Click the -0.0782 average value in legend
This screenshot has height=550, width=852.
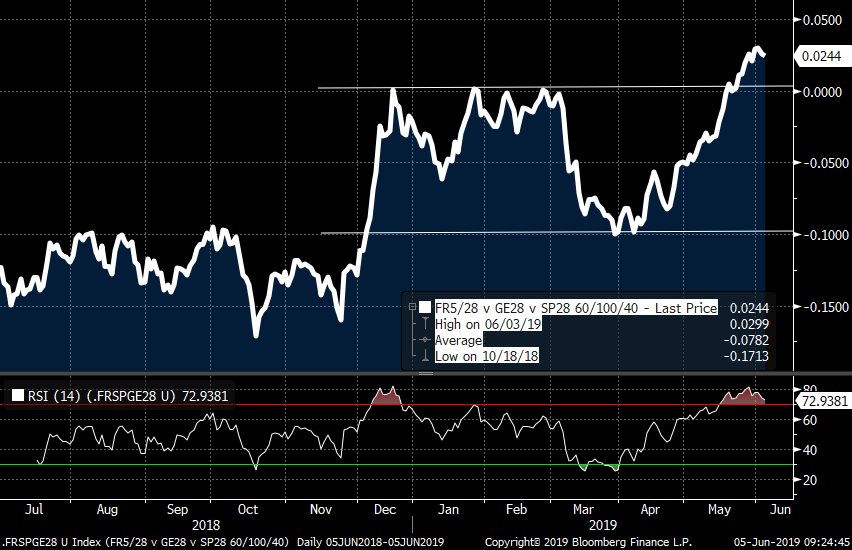click(x=746, y=340)
